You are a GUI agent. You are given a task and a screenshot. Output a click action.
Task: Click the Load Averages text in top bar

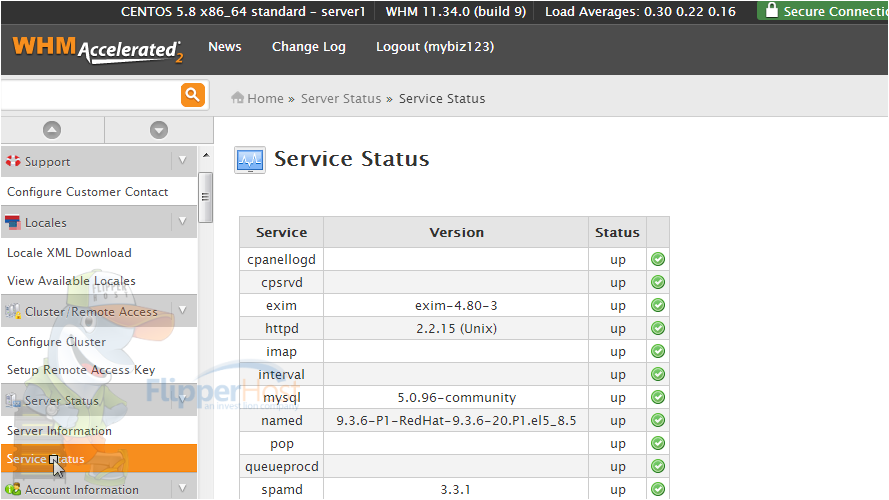pos(640,11)
